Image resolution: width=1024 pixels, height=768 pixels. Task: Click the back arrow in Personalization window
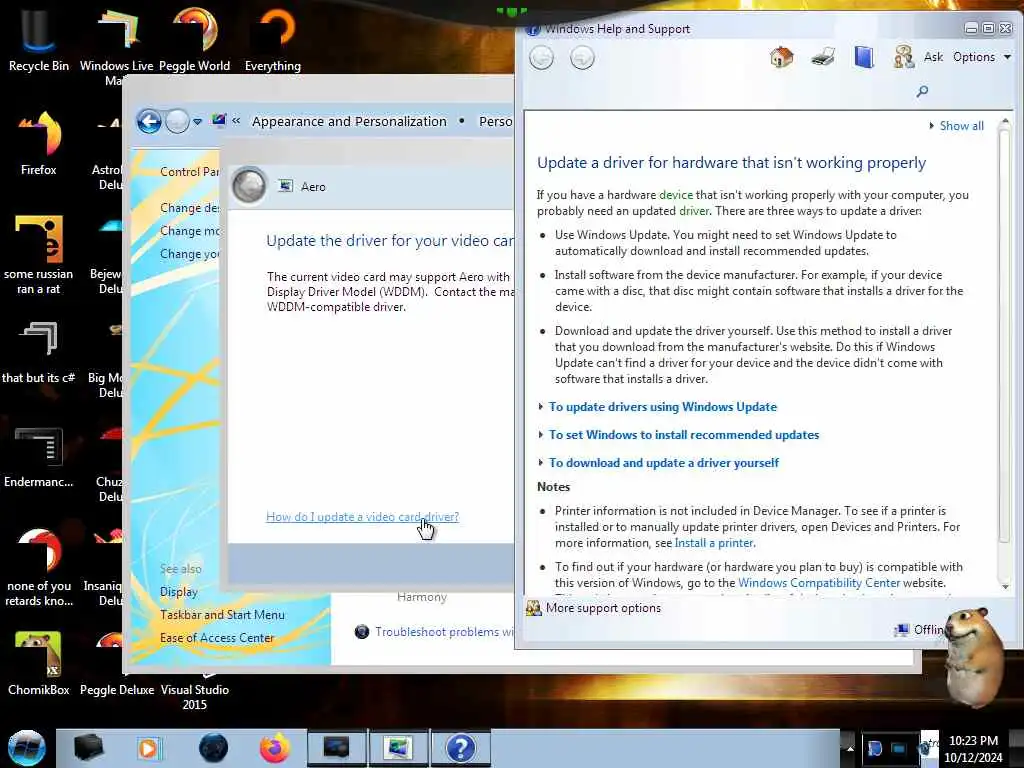(150, 121)
